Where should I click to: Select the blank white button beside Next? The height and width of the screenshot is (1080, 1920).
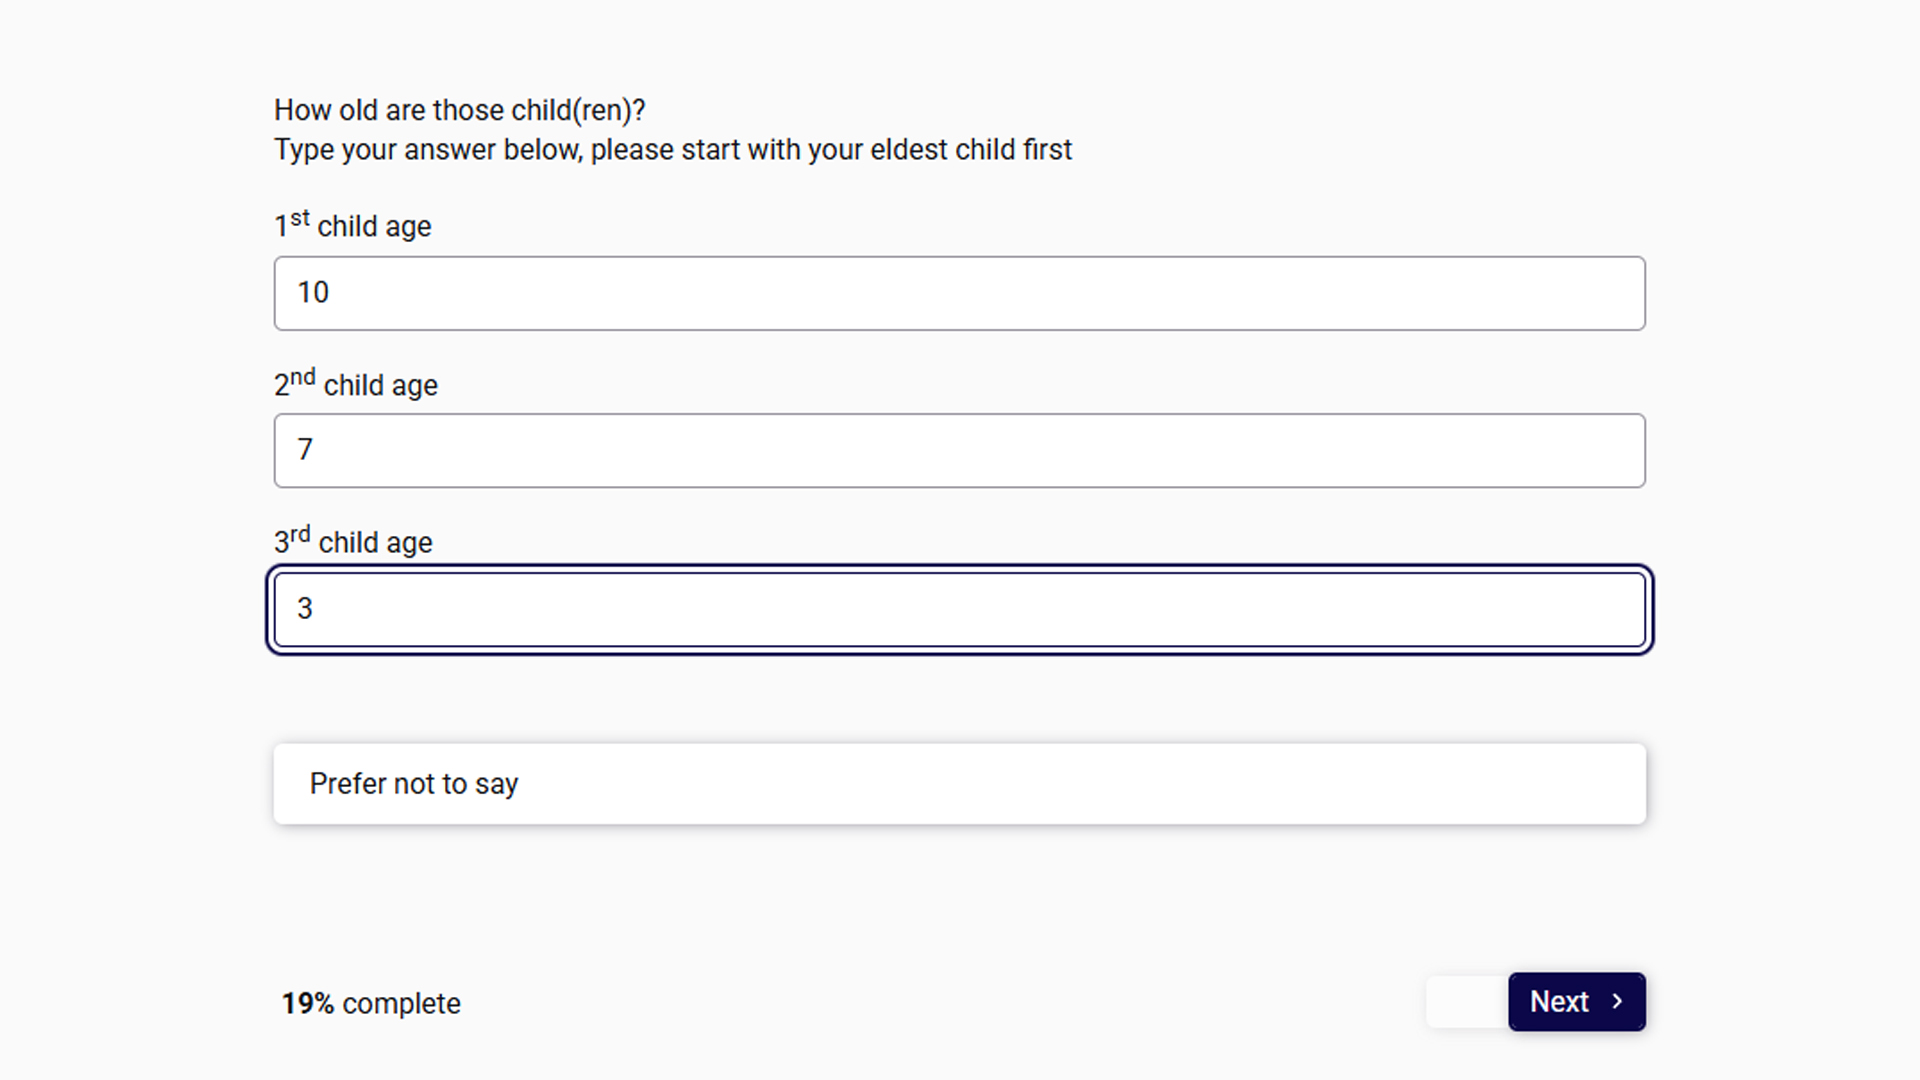click(1467, 1001)
